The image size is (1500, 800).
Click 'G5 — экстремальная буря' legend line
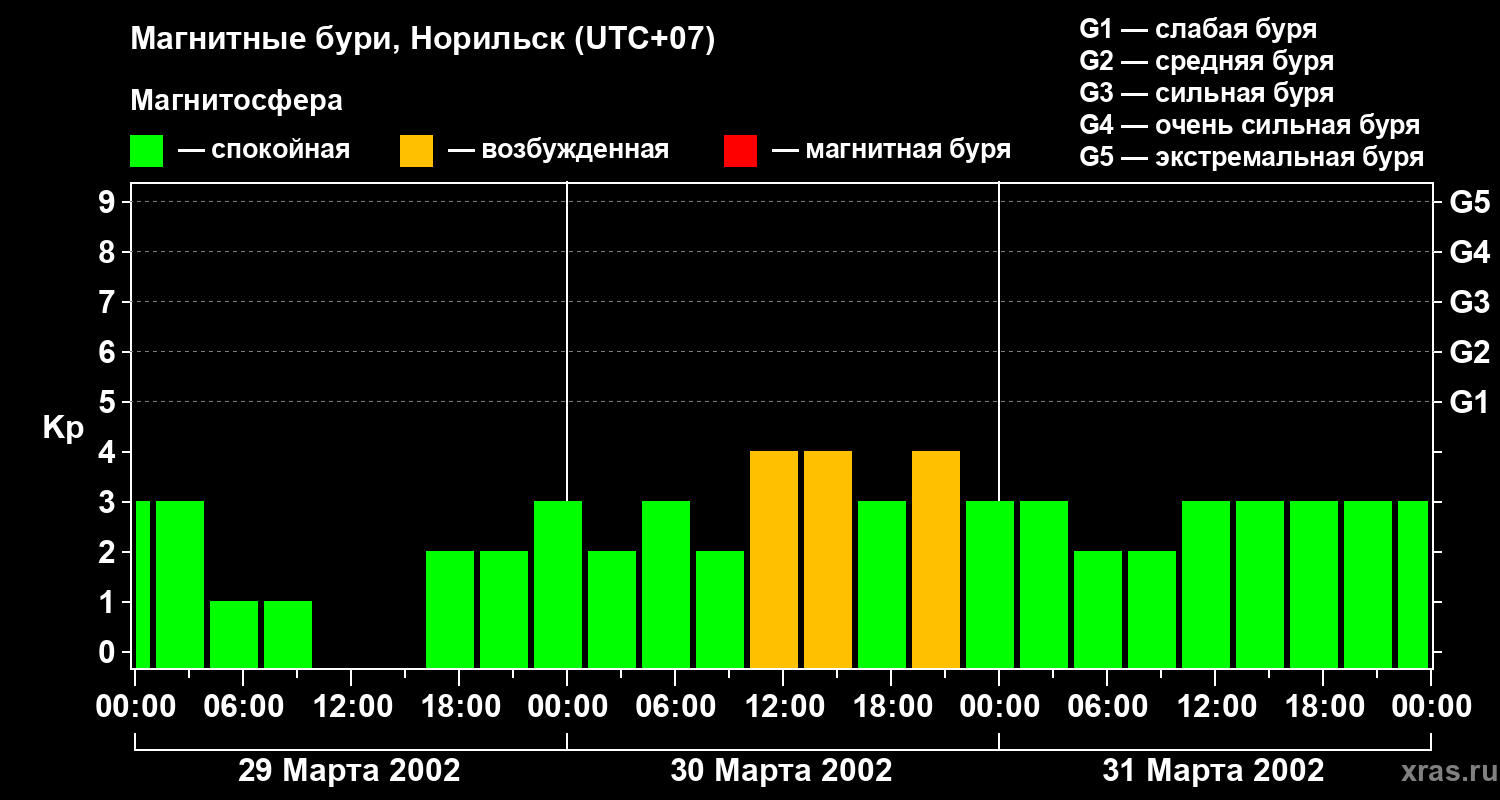pos(1252,158)
